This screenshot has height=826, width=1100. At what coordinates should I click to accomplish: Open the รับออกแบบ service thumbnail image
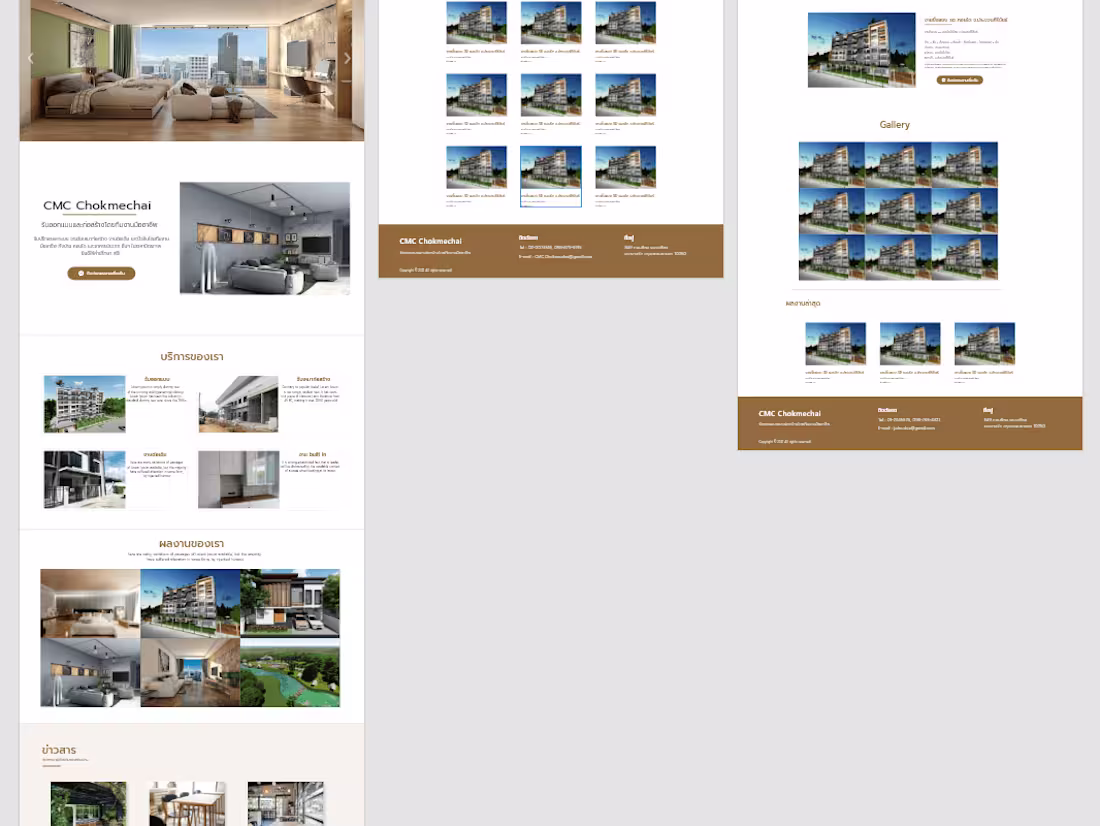pos(84,404)
